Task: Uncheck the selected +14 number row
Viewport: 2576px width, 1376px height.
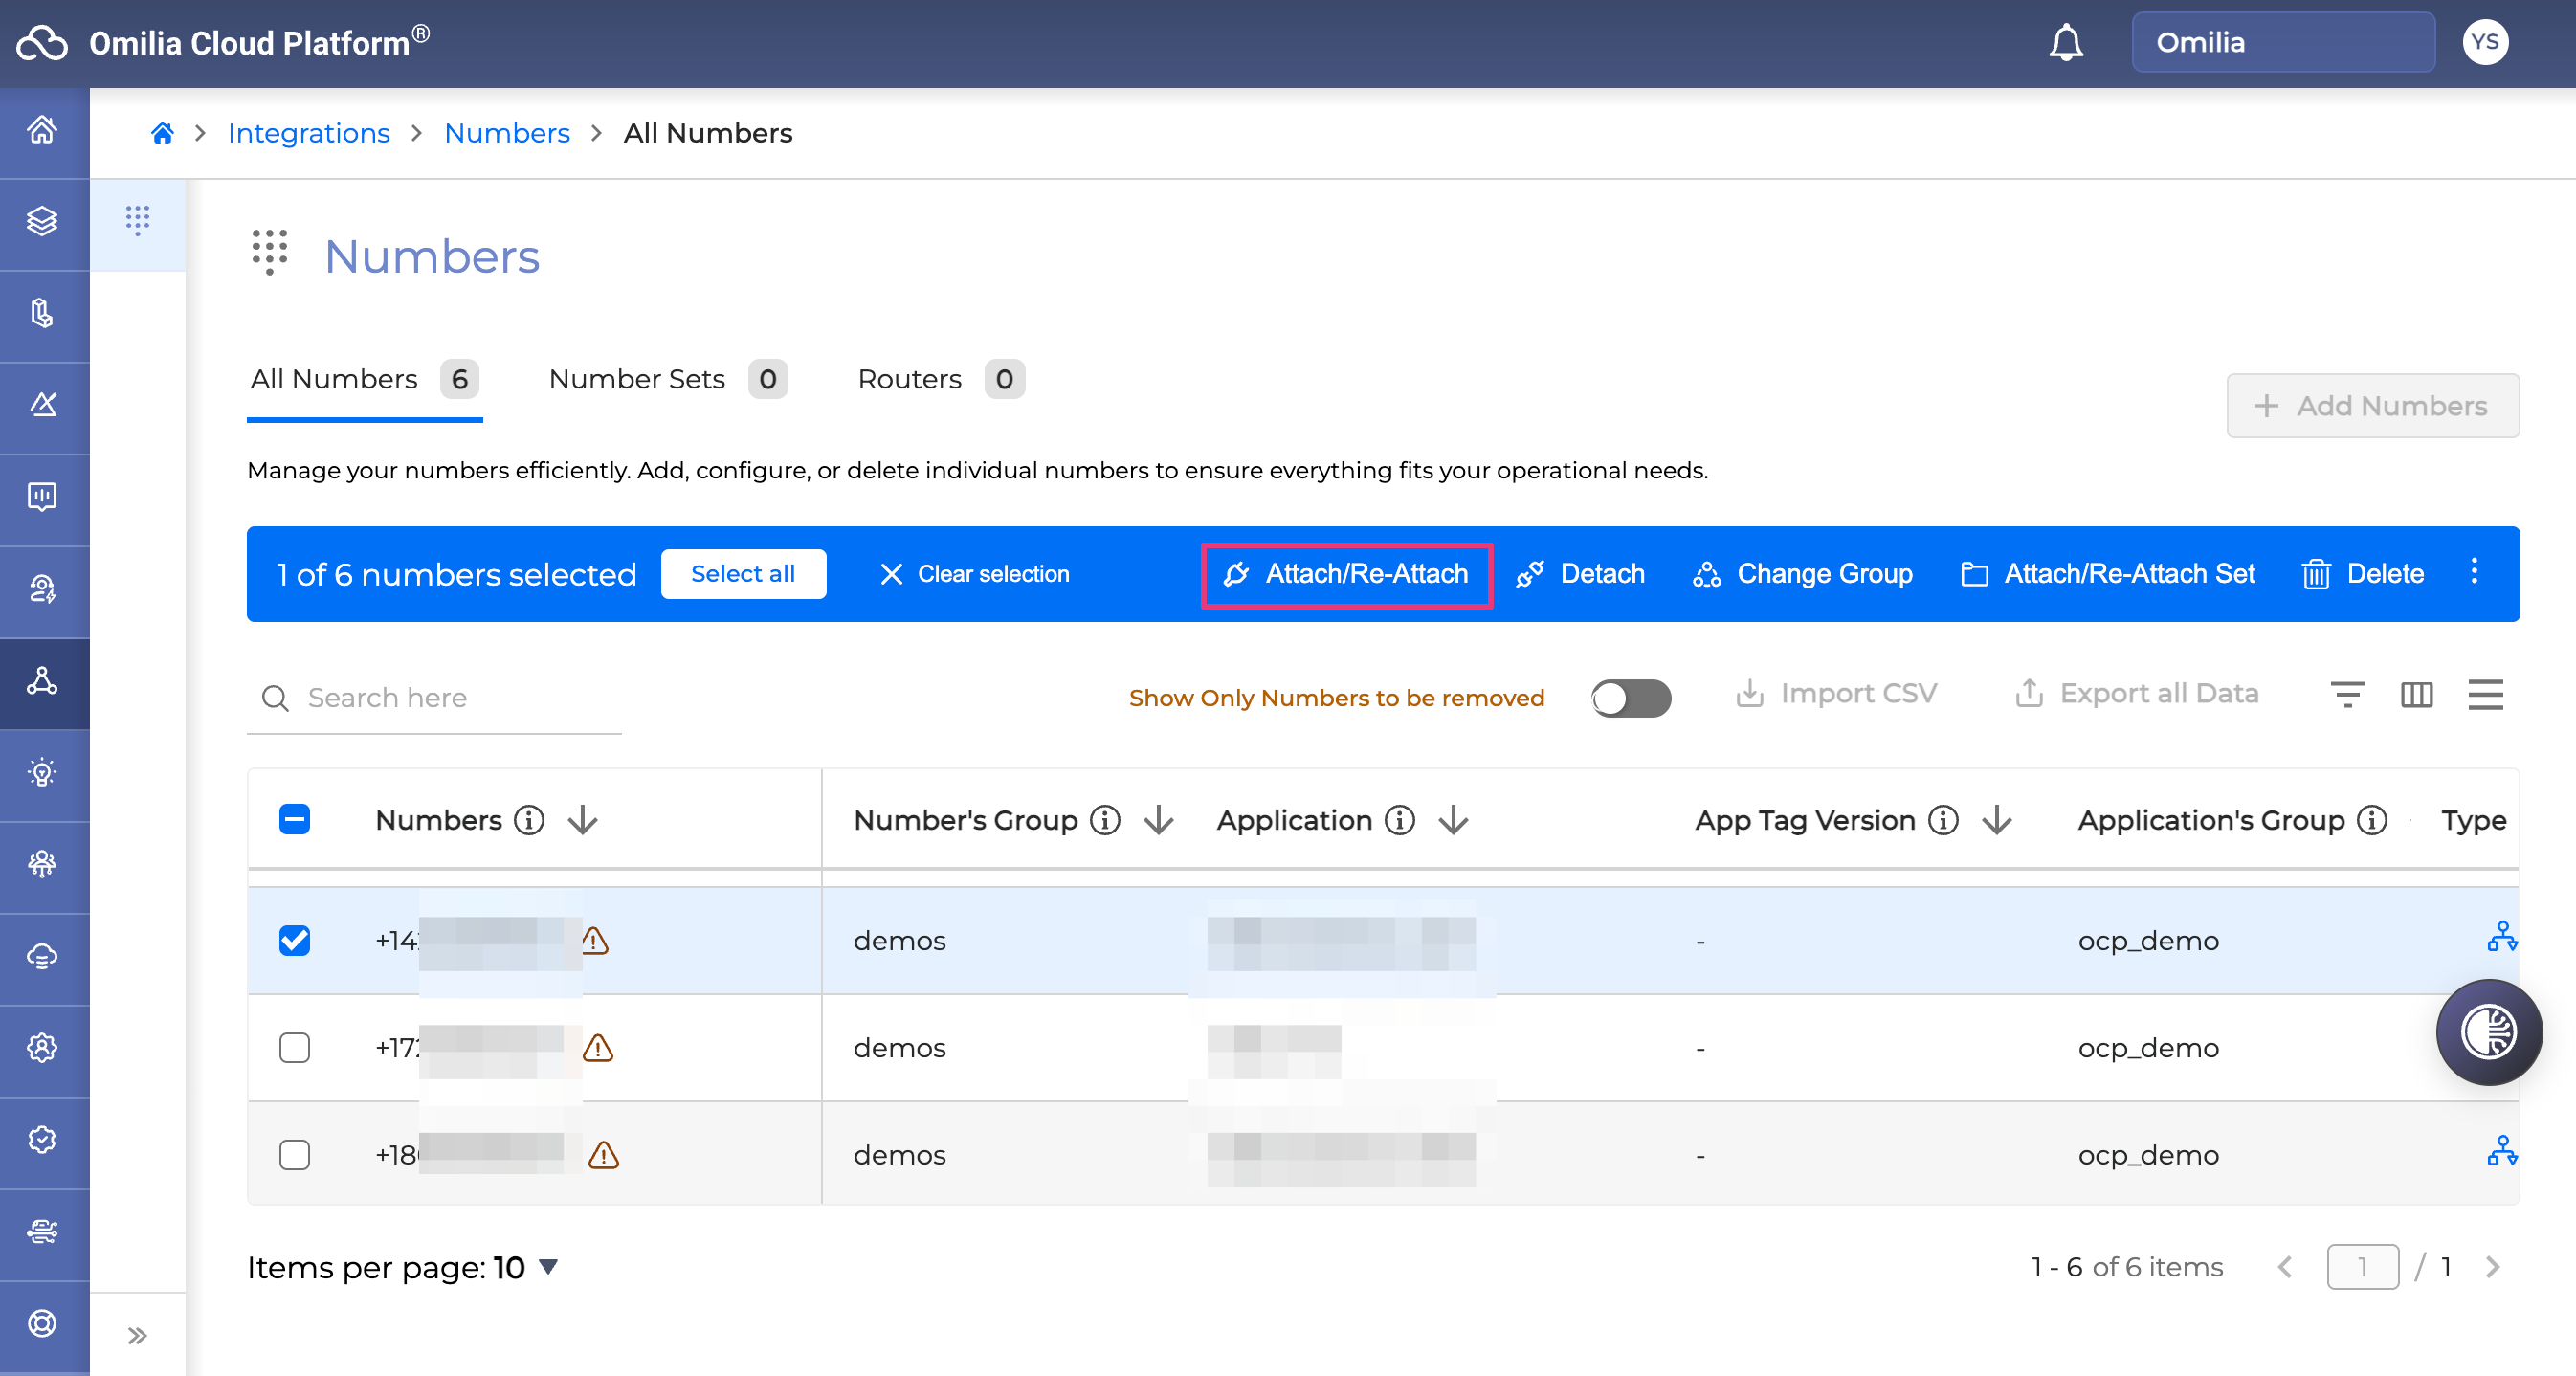Action: pyautogui.click(x=294, y=940)
